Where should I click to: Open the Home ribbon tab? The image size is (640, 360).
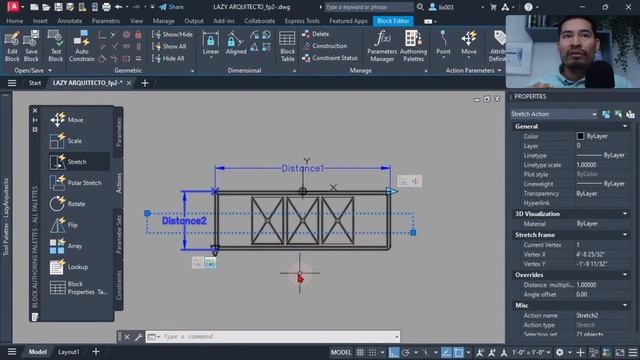[15, 21]
